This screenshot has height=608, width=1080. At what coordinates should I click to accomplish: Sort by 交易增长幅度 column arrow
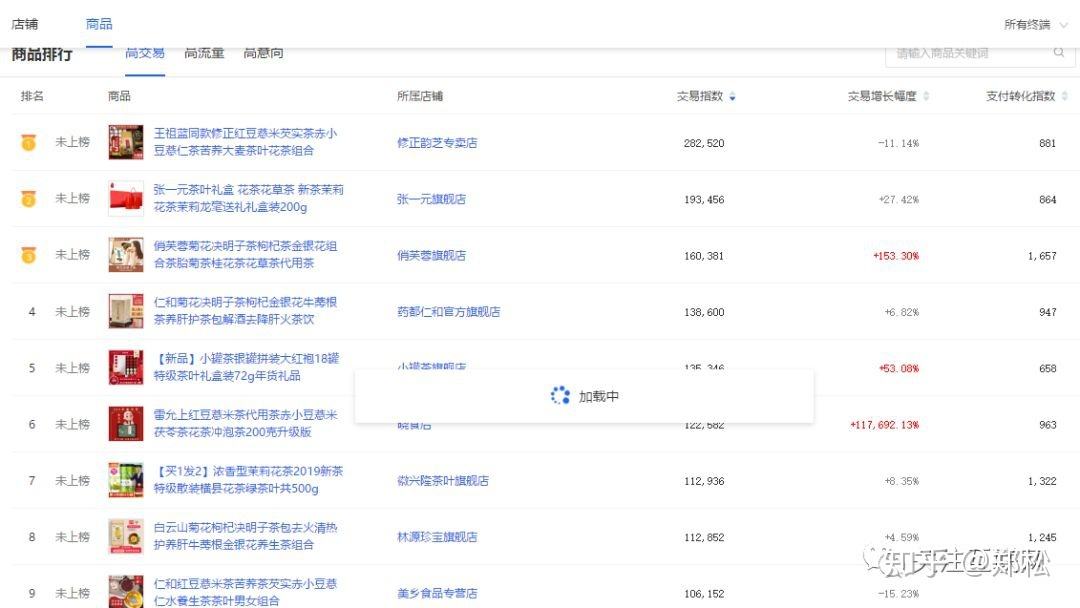click(x=926, y=96)
